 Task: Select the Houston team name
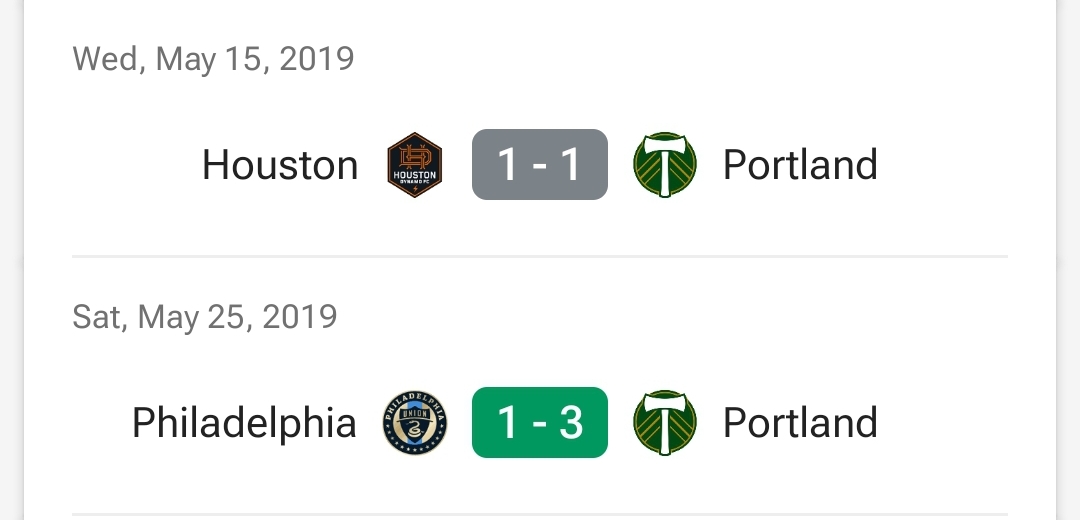coord(280,165)
